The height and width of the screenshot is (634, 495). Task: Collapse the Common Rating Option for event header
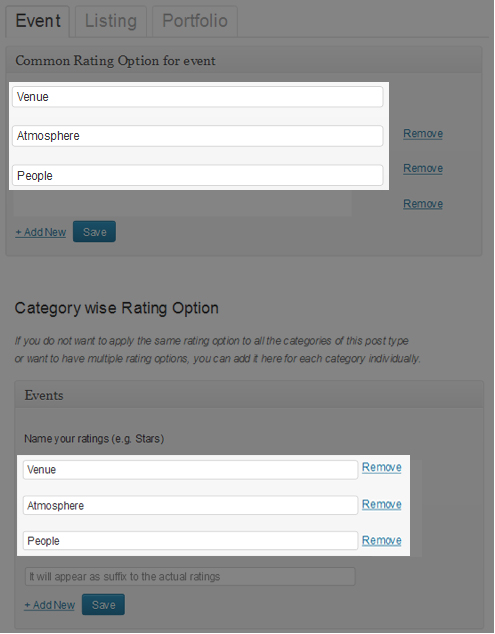click(x=244, y=61)
